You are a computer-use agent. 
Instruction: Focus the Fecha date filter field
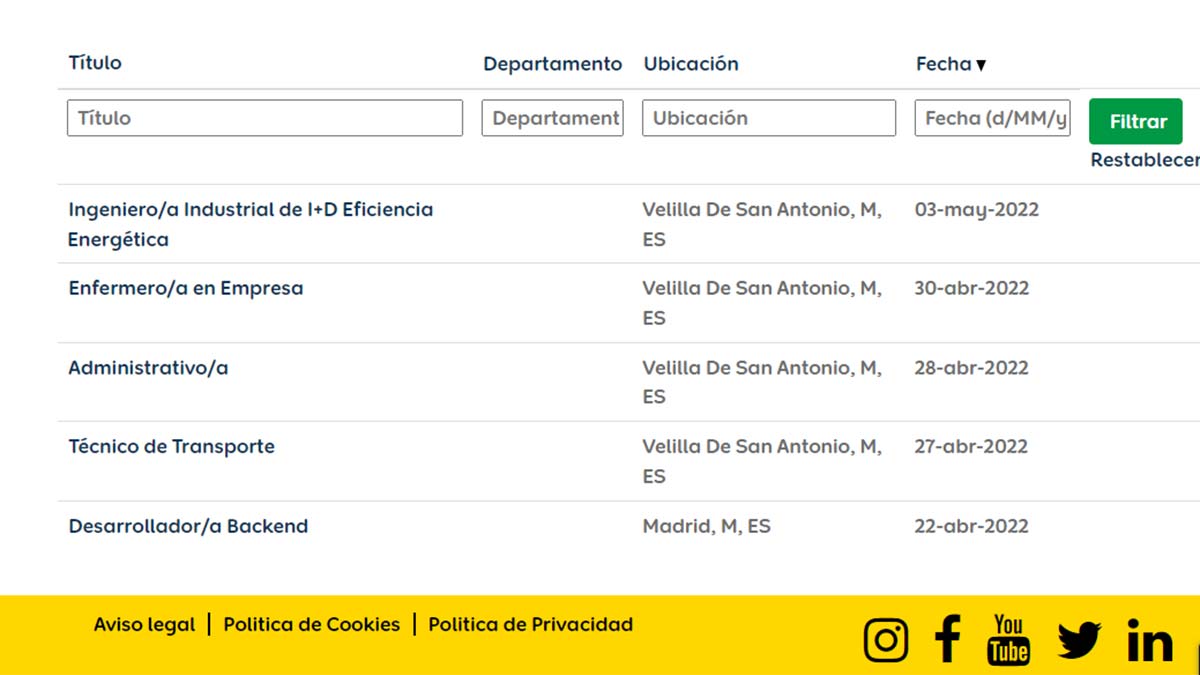992,118
